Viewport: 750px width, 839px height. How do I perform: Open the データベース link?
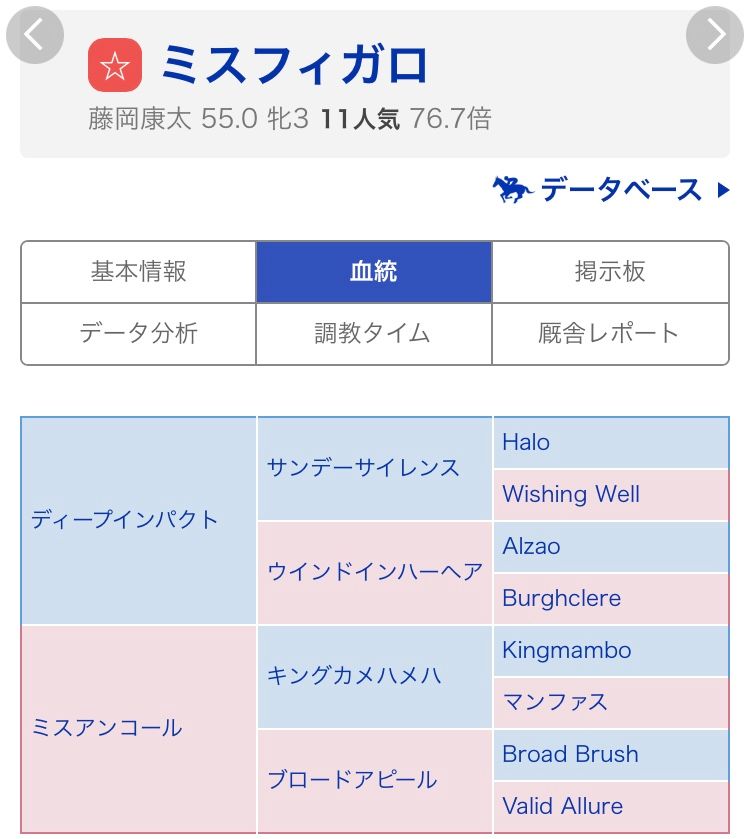(x=621, y=189)
